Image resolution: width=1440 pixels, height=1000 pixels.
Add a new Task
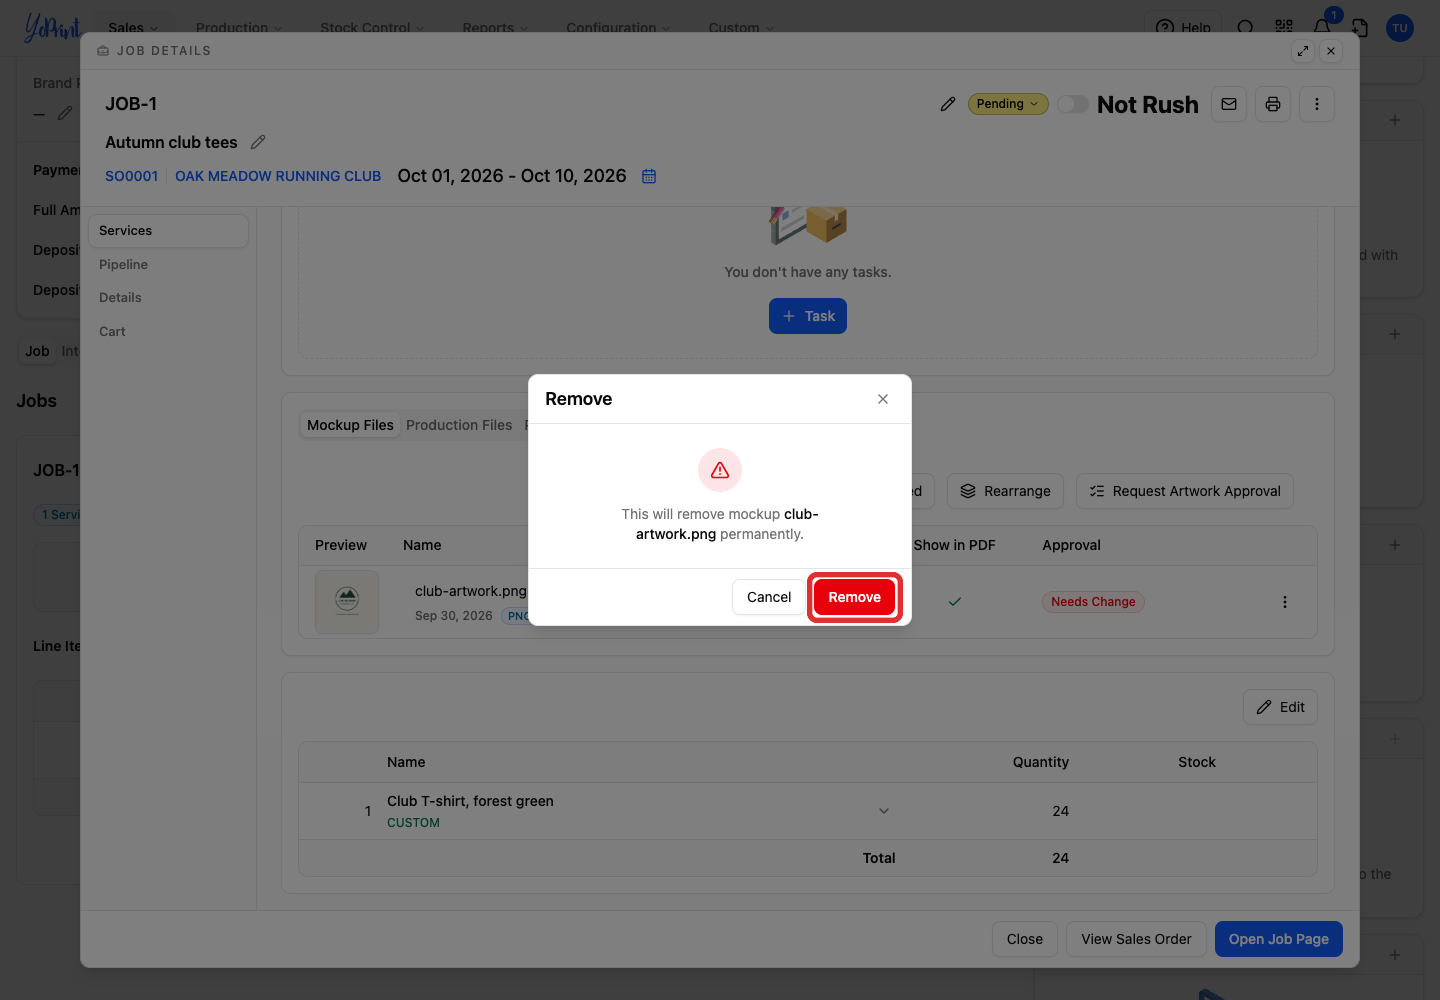(808, 316)
